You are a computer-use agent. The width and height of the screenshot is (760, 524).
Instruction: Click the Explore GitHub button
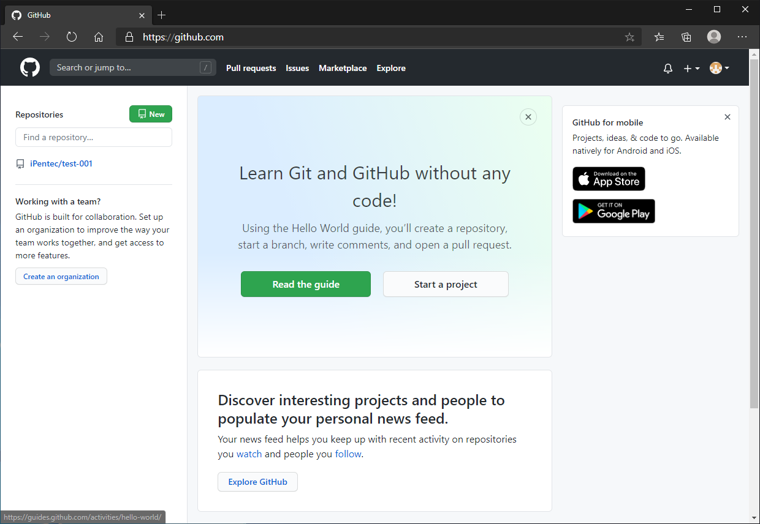(x=257, y=482)
